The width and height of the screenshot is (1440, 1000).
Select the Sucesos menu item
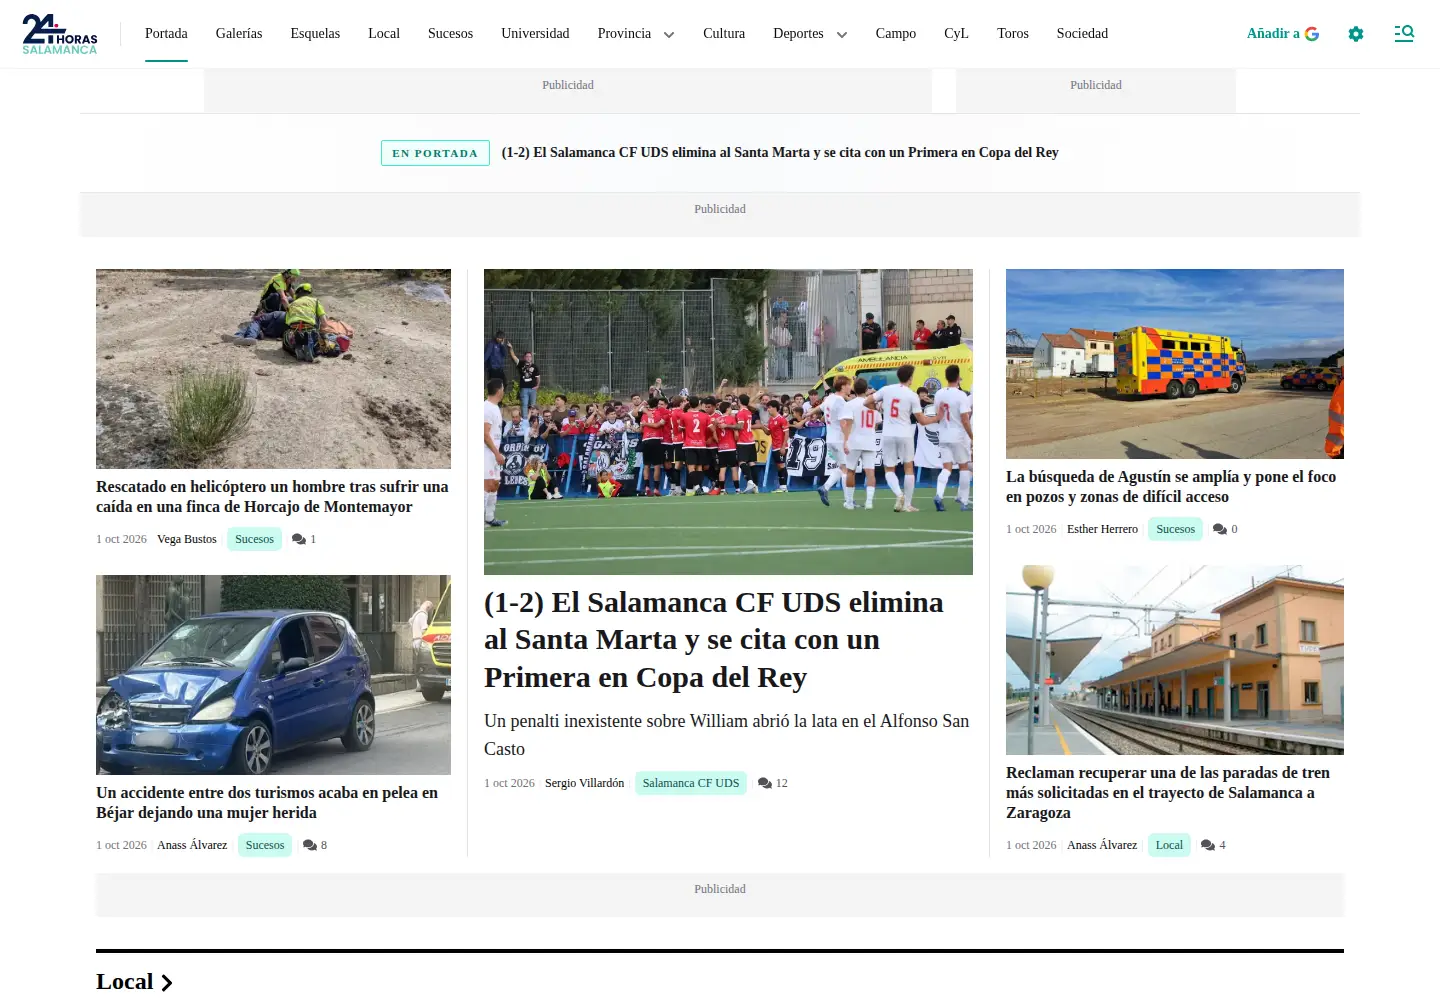click(x=450, y=34)
